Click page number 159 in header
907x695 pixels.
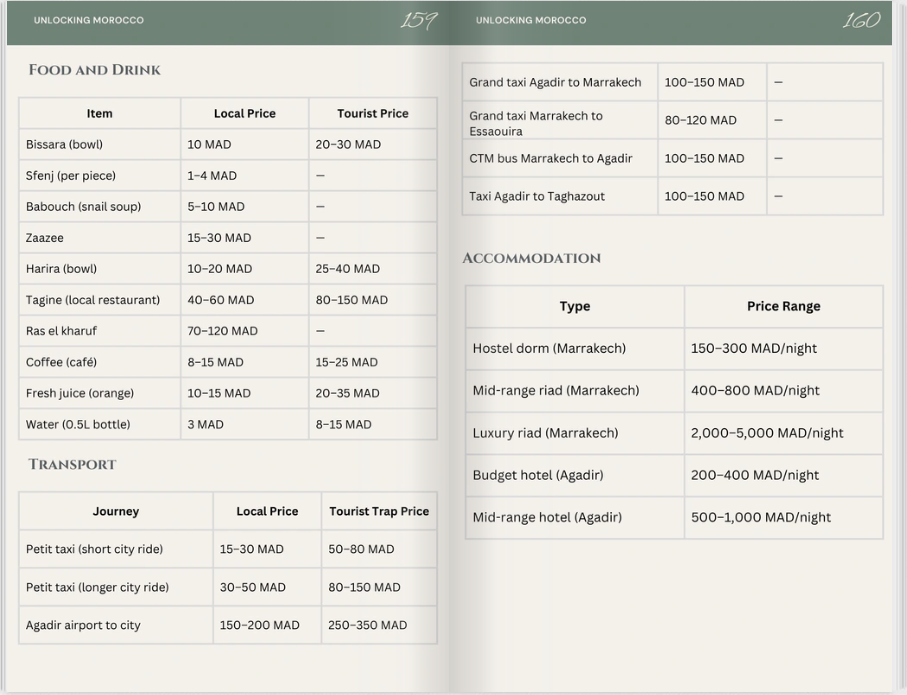coord(419,21)
